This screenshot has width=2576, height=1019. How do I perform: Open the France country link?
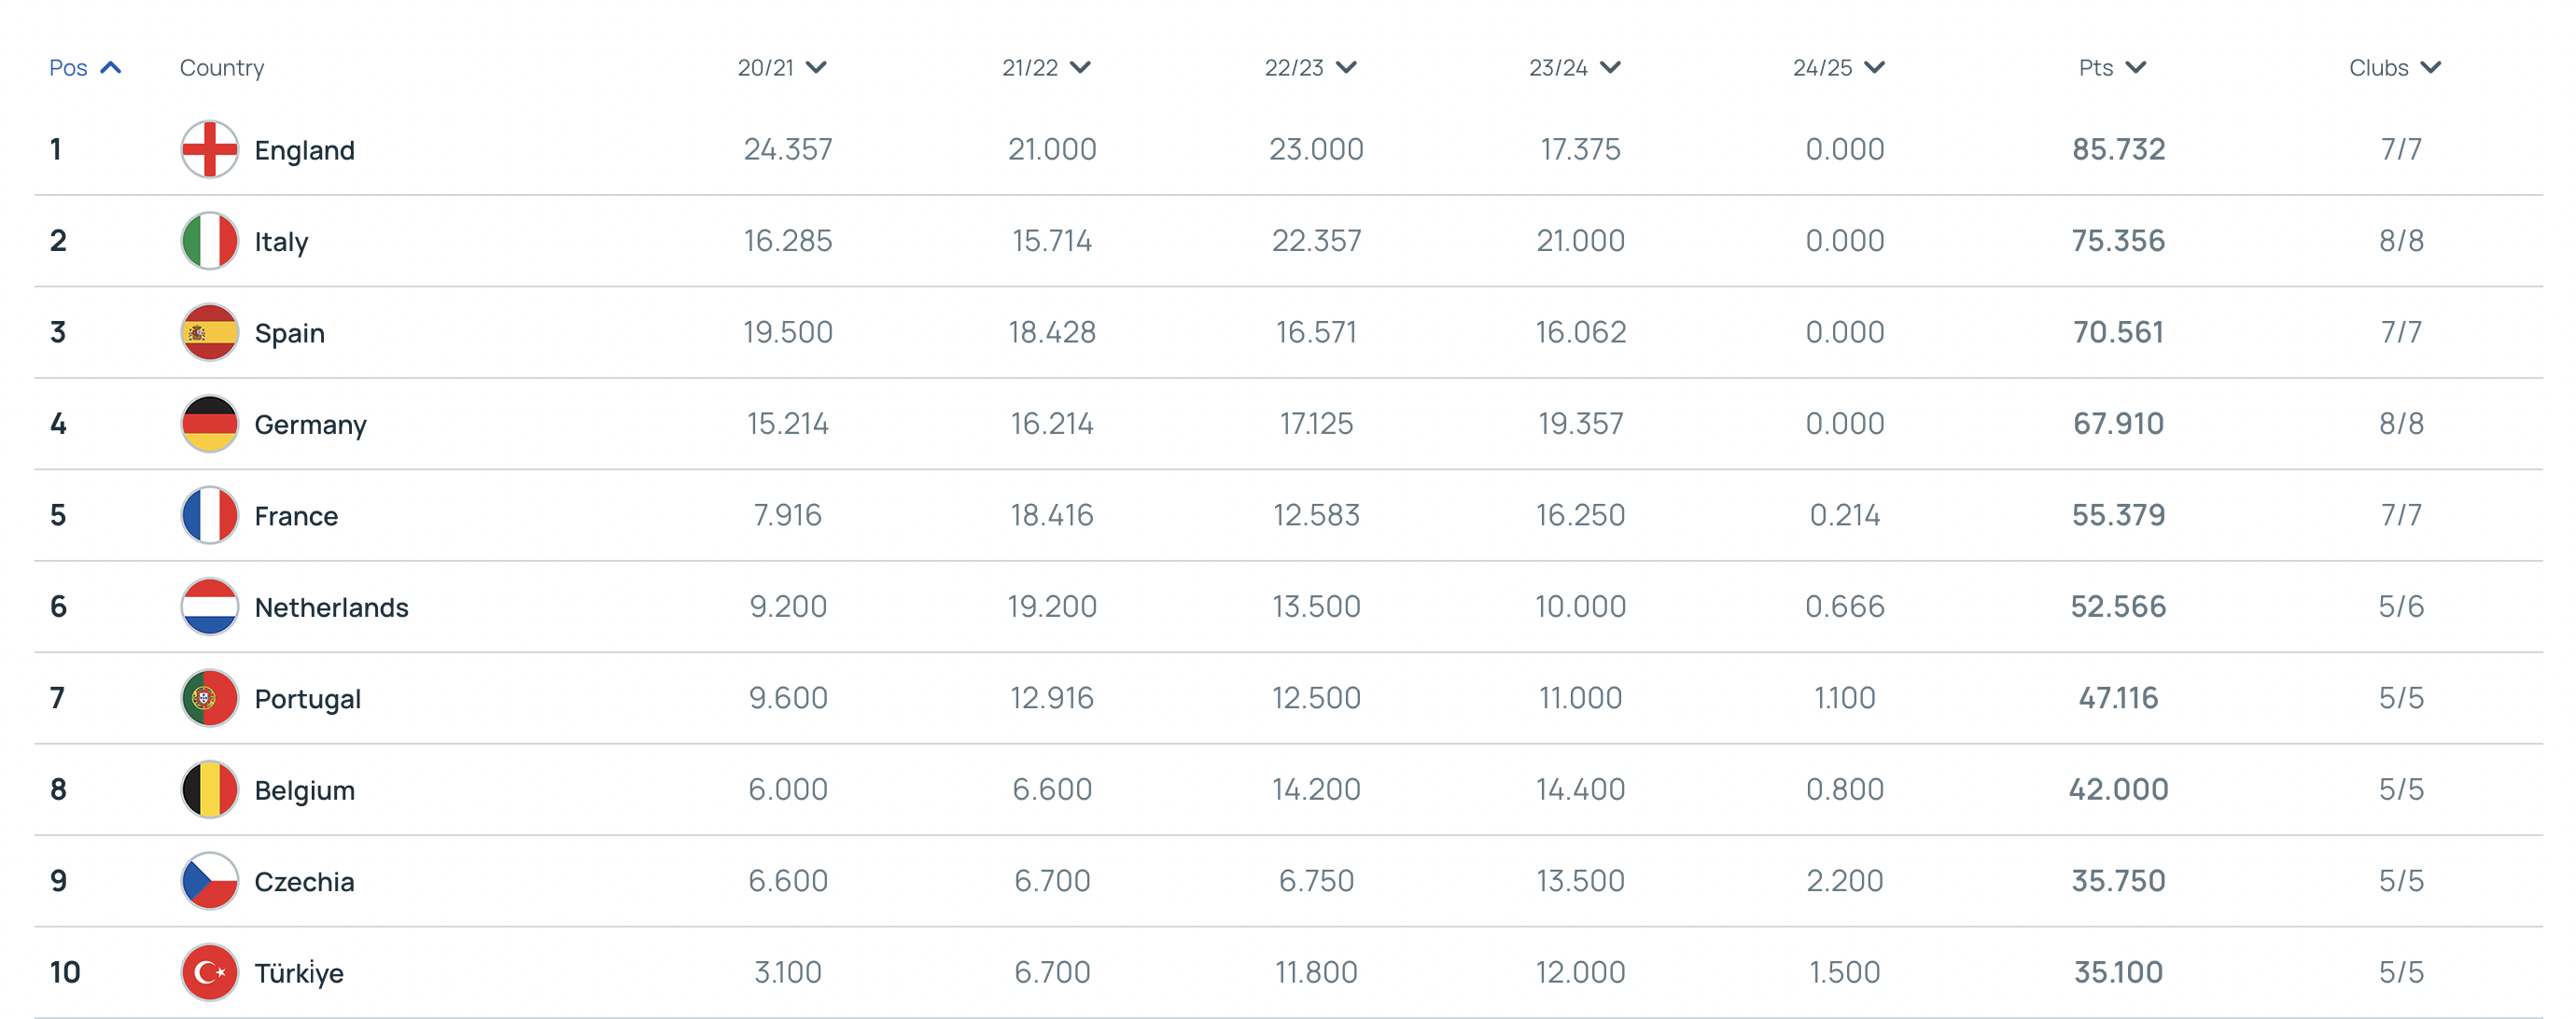point(296,516)
